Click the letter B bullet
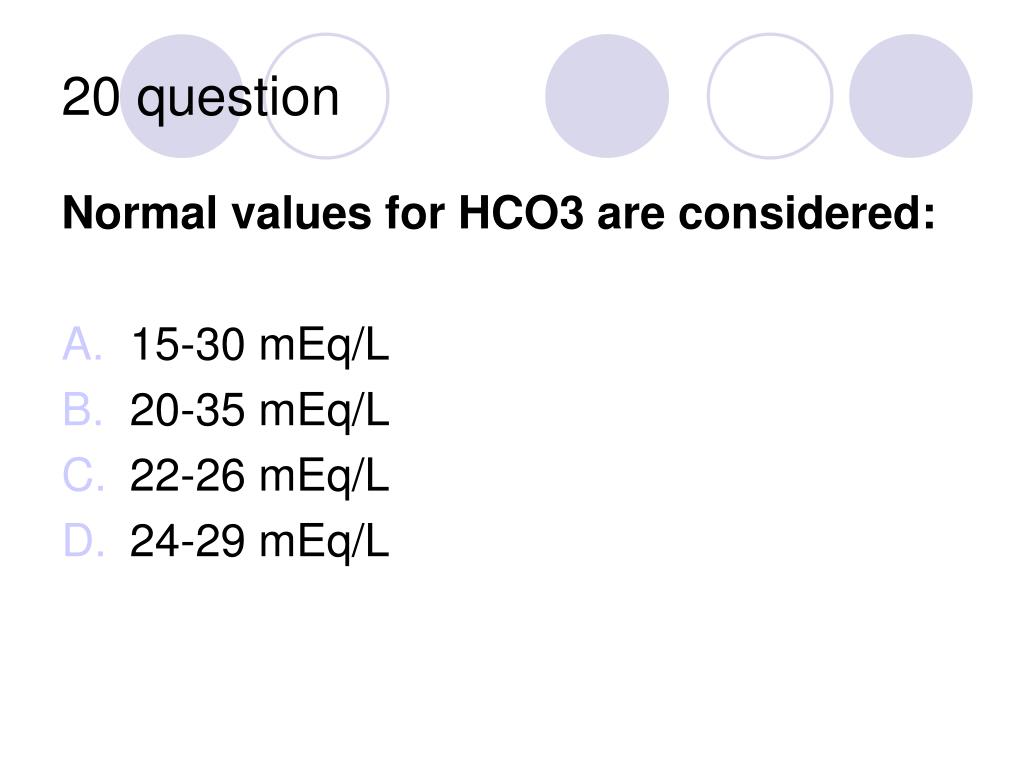Viewport: 1024px width, 768px height. 82,410
